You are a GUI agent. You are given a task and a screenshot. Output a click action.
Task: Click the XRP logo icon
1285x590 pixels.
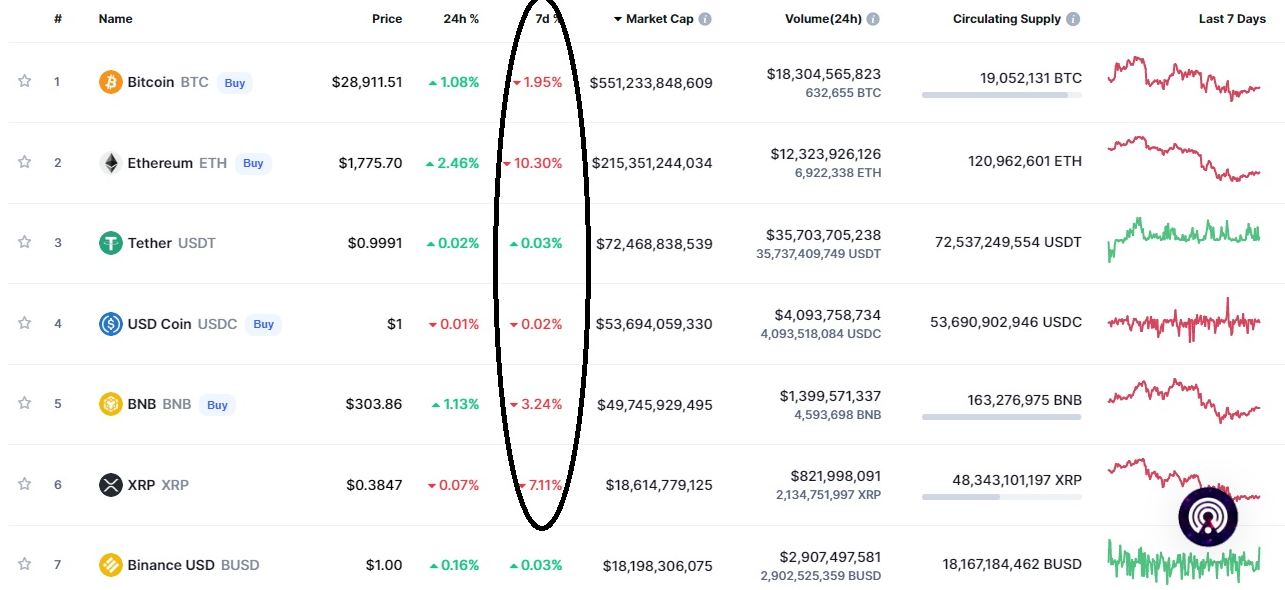tap(111, 485)
